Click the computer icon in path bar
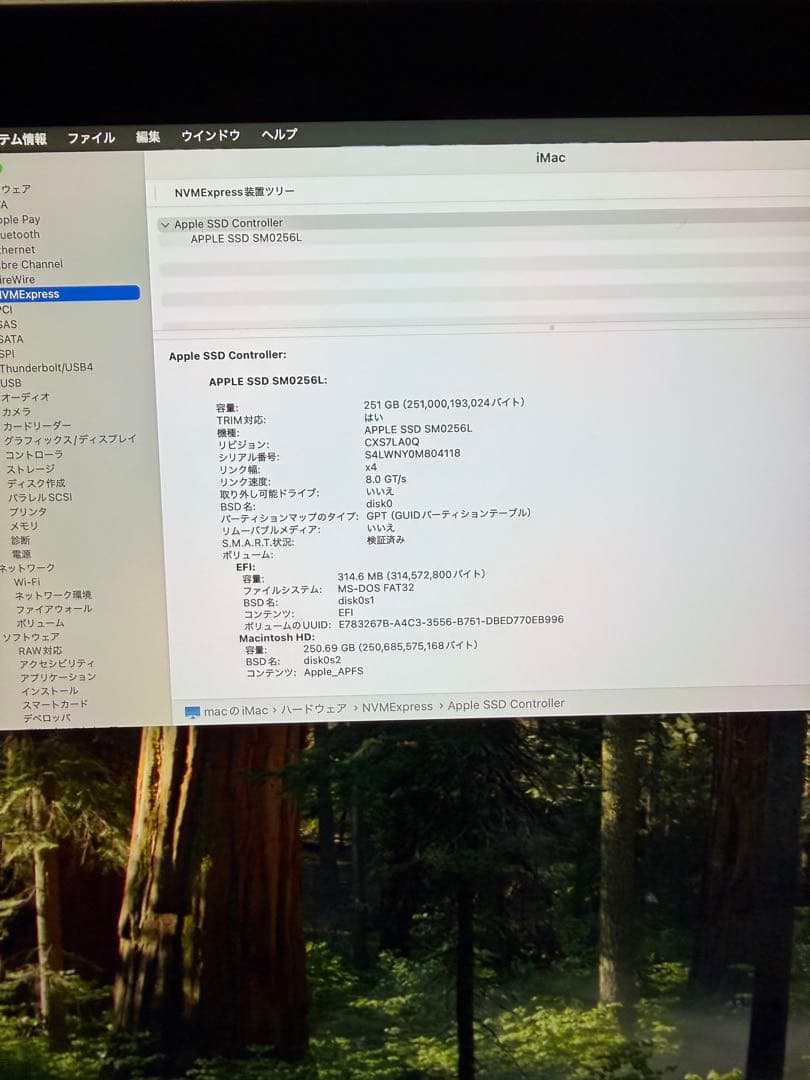This screenshot has width=810, height=1080. [192, 712]
